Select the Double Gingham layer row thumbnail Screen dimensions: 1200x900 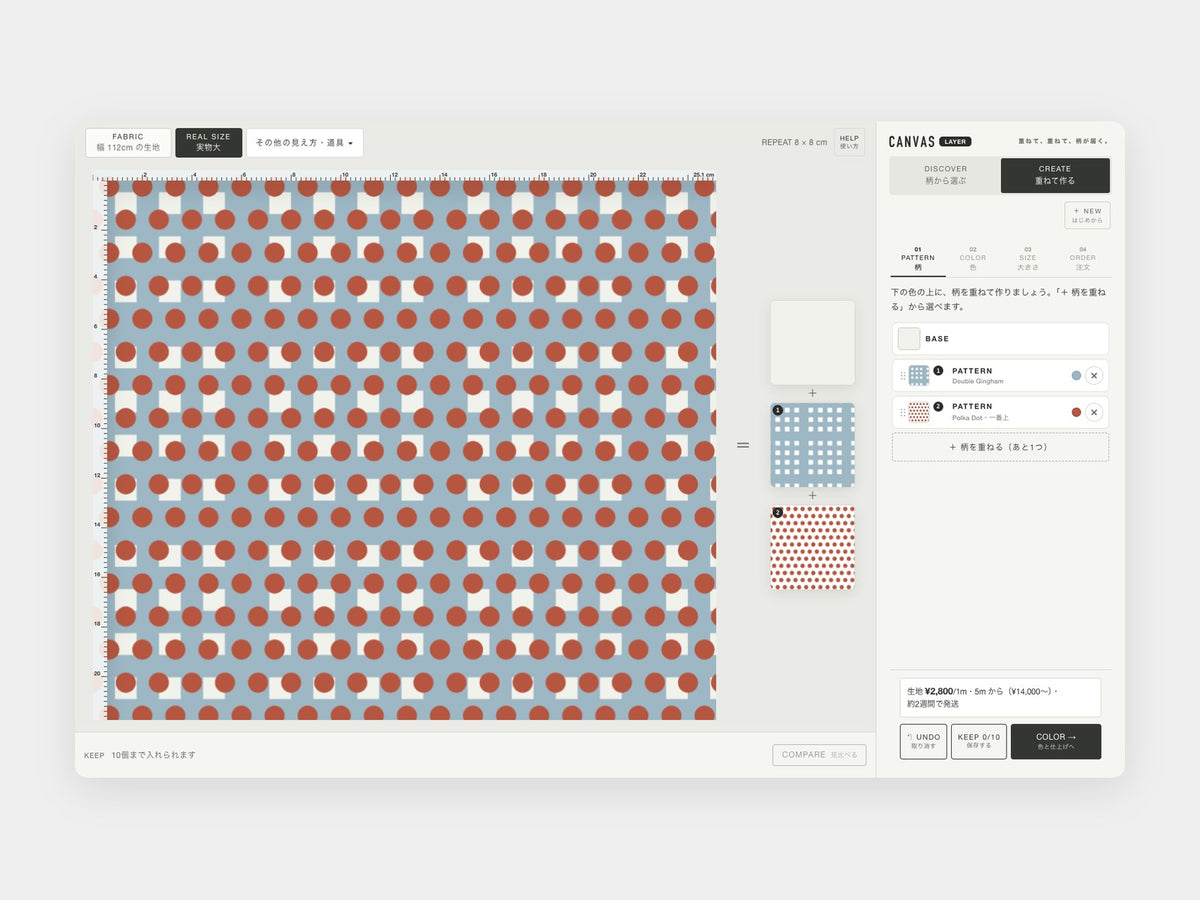[919, 376]
